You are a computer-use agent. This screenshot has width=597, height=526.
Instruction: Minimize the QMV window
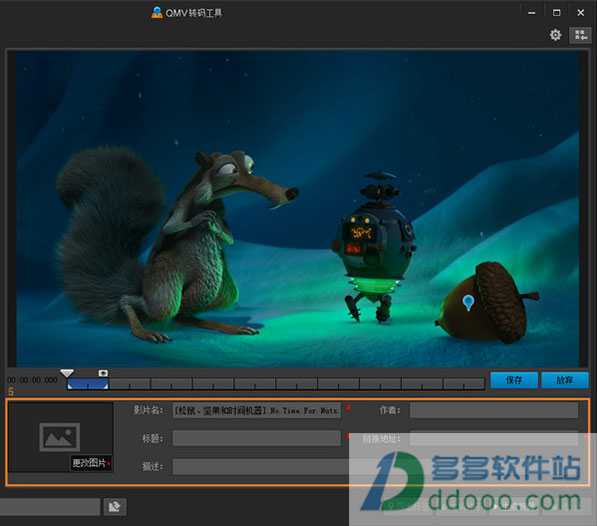[x=532, y=13]
